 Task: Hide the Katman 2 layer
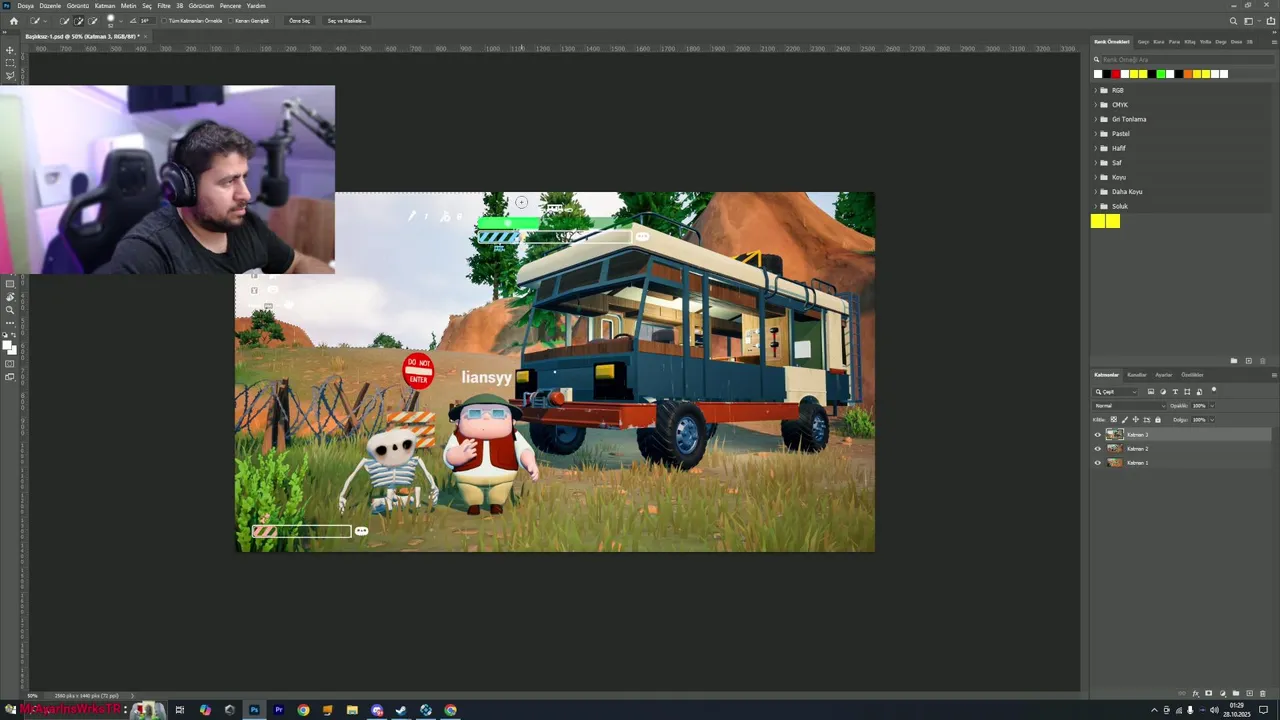point(1097,449)
